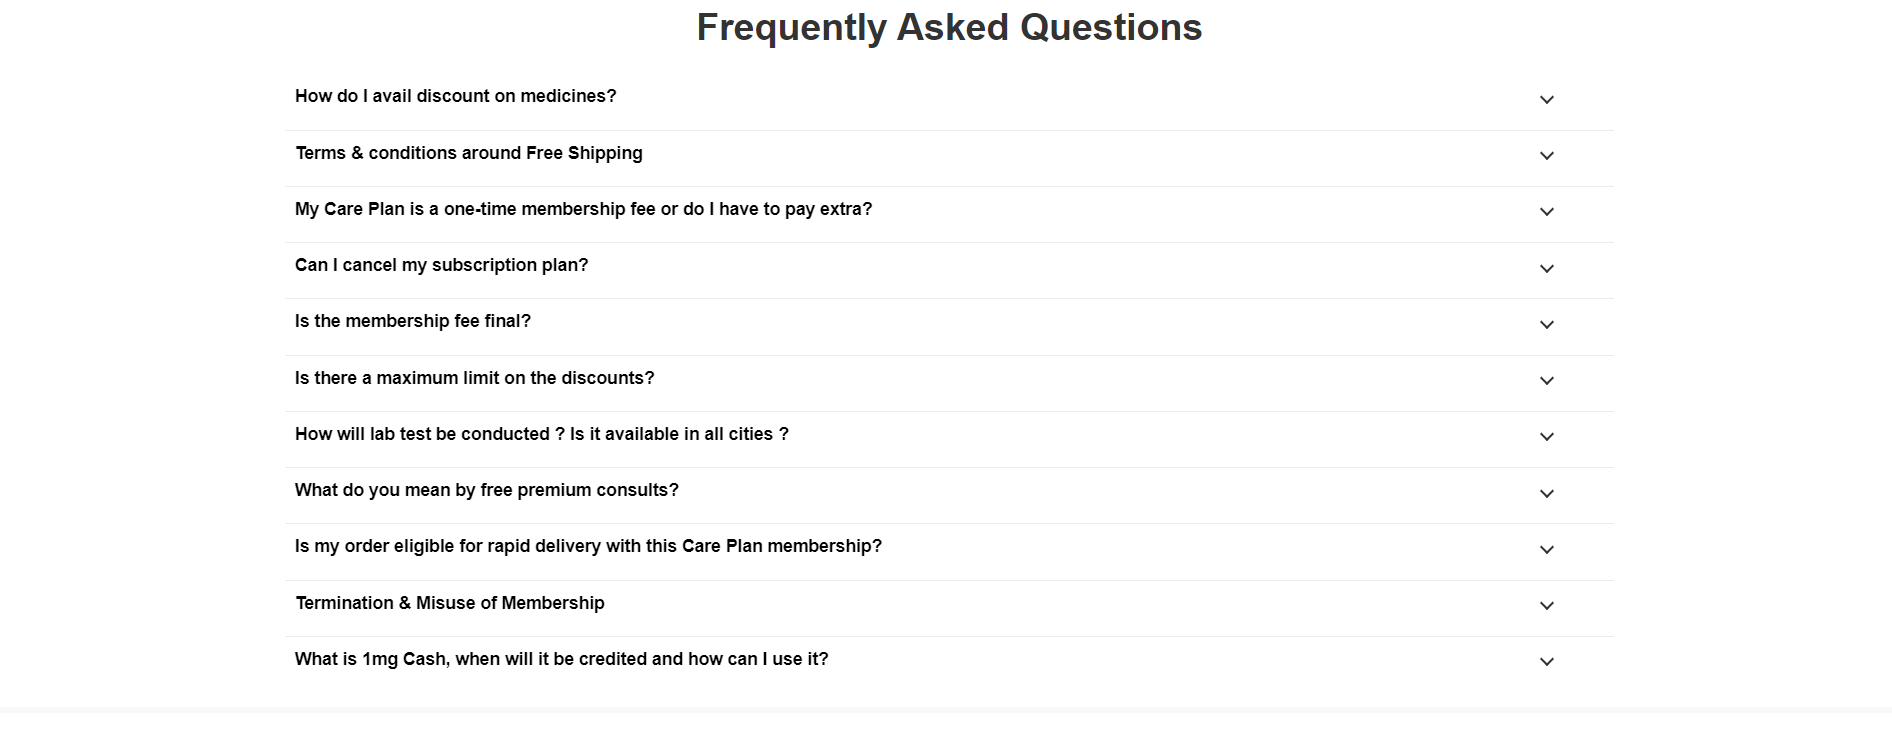
Task: Click chevron beside Free Shipping terms
Action: [x=1546, y=156]
